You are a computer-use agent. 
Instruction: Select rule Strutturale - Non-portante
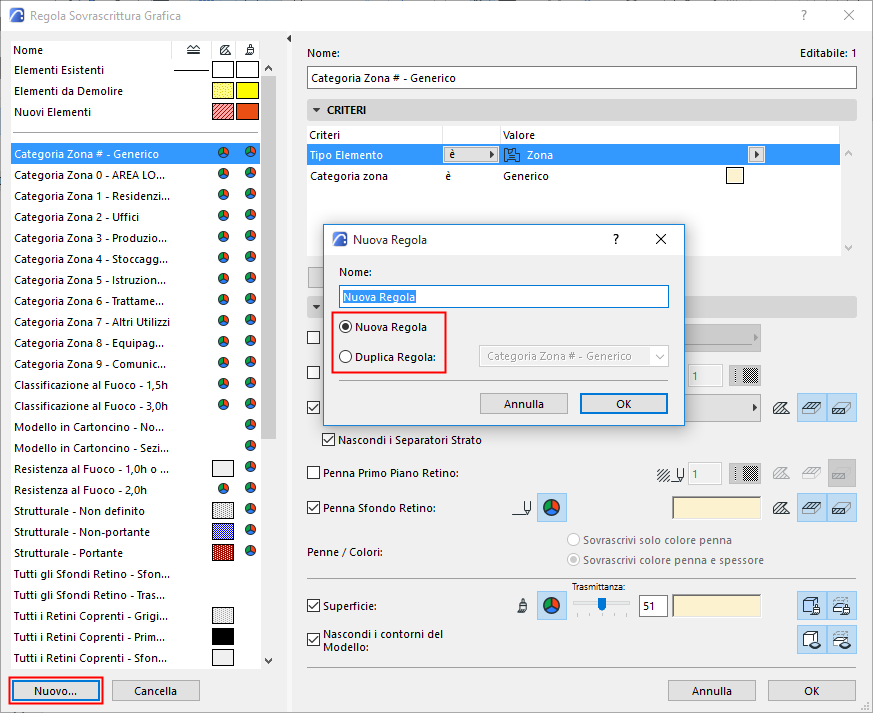pyautogui.click(x=135, y=532)
